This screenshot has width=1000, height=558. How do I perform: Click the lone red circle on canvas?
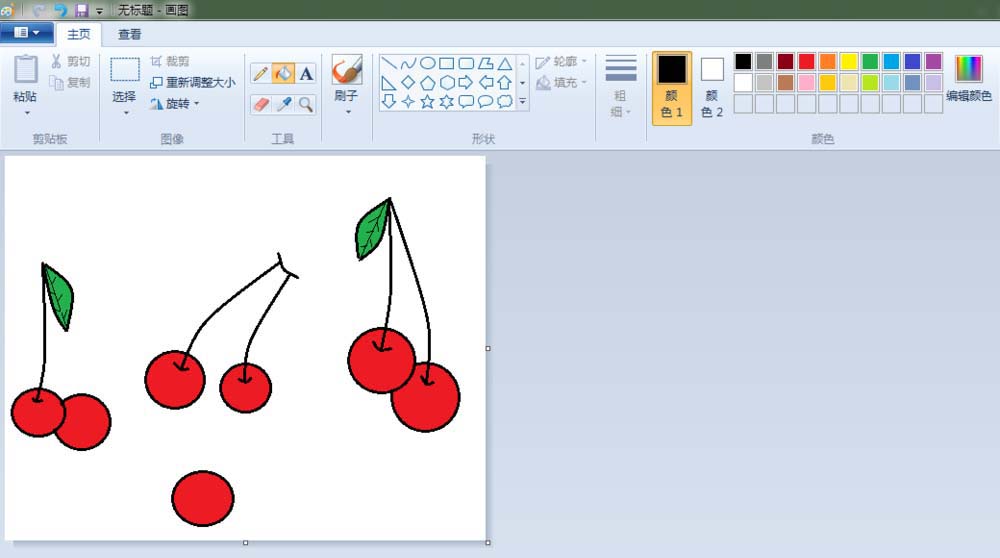203,498
